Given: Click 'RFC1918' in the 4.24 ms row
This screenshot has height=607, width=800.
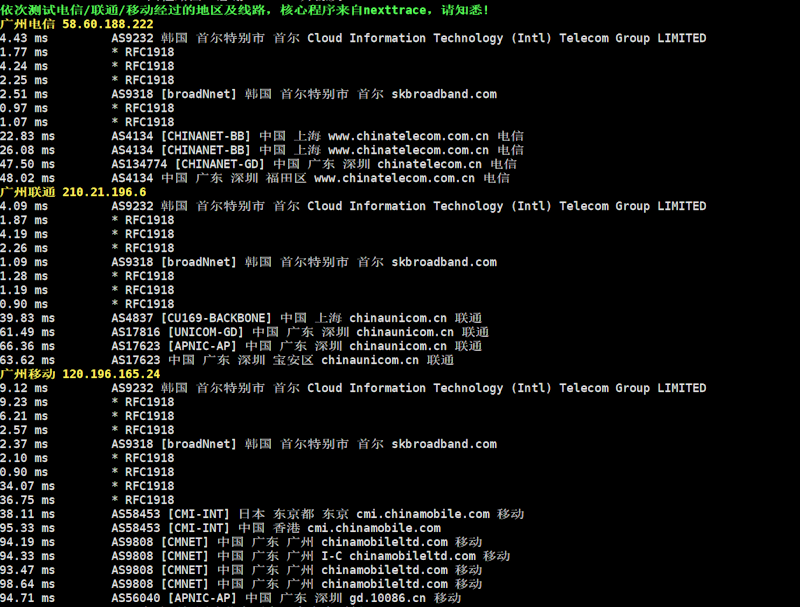Looking at the screenshot, I should 149,66.
